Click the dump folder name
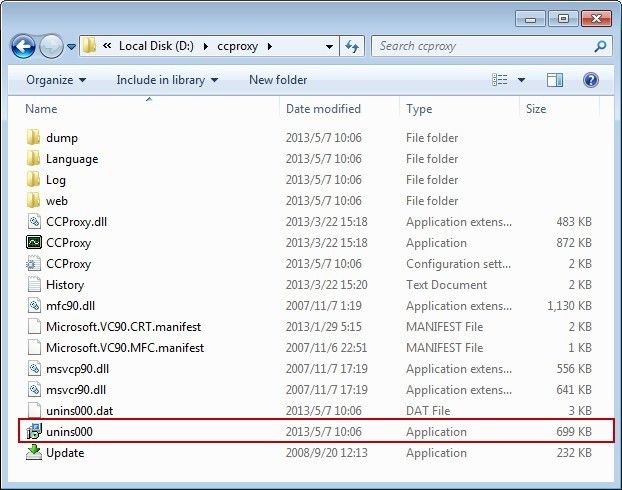Viewport: 622px width, 490px height. pos(62,138)
